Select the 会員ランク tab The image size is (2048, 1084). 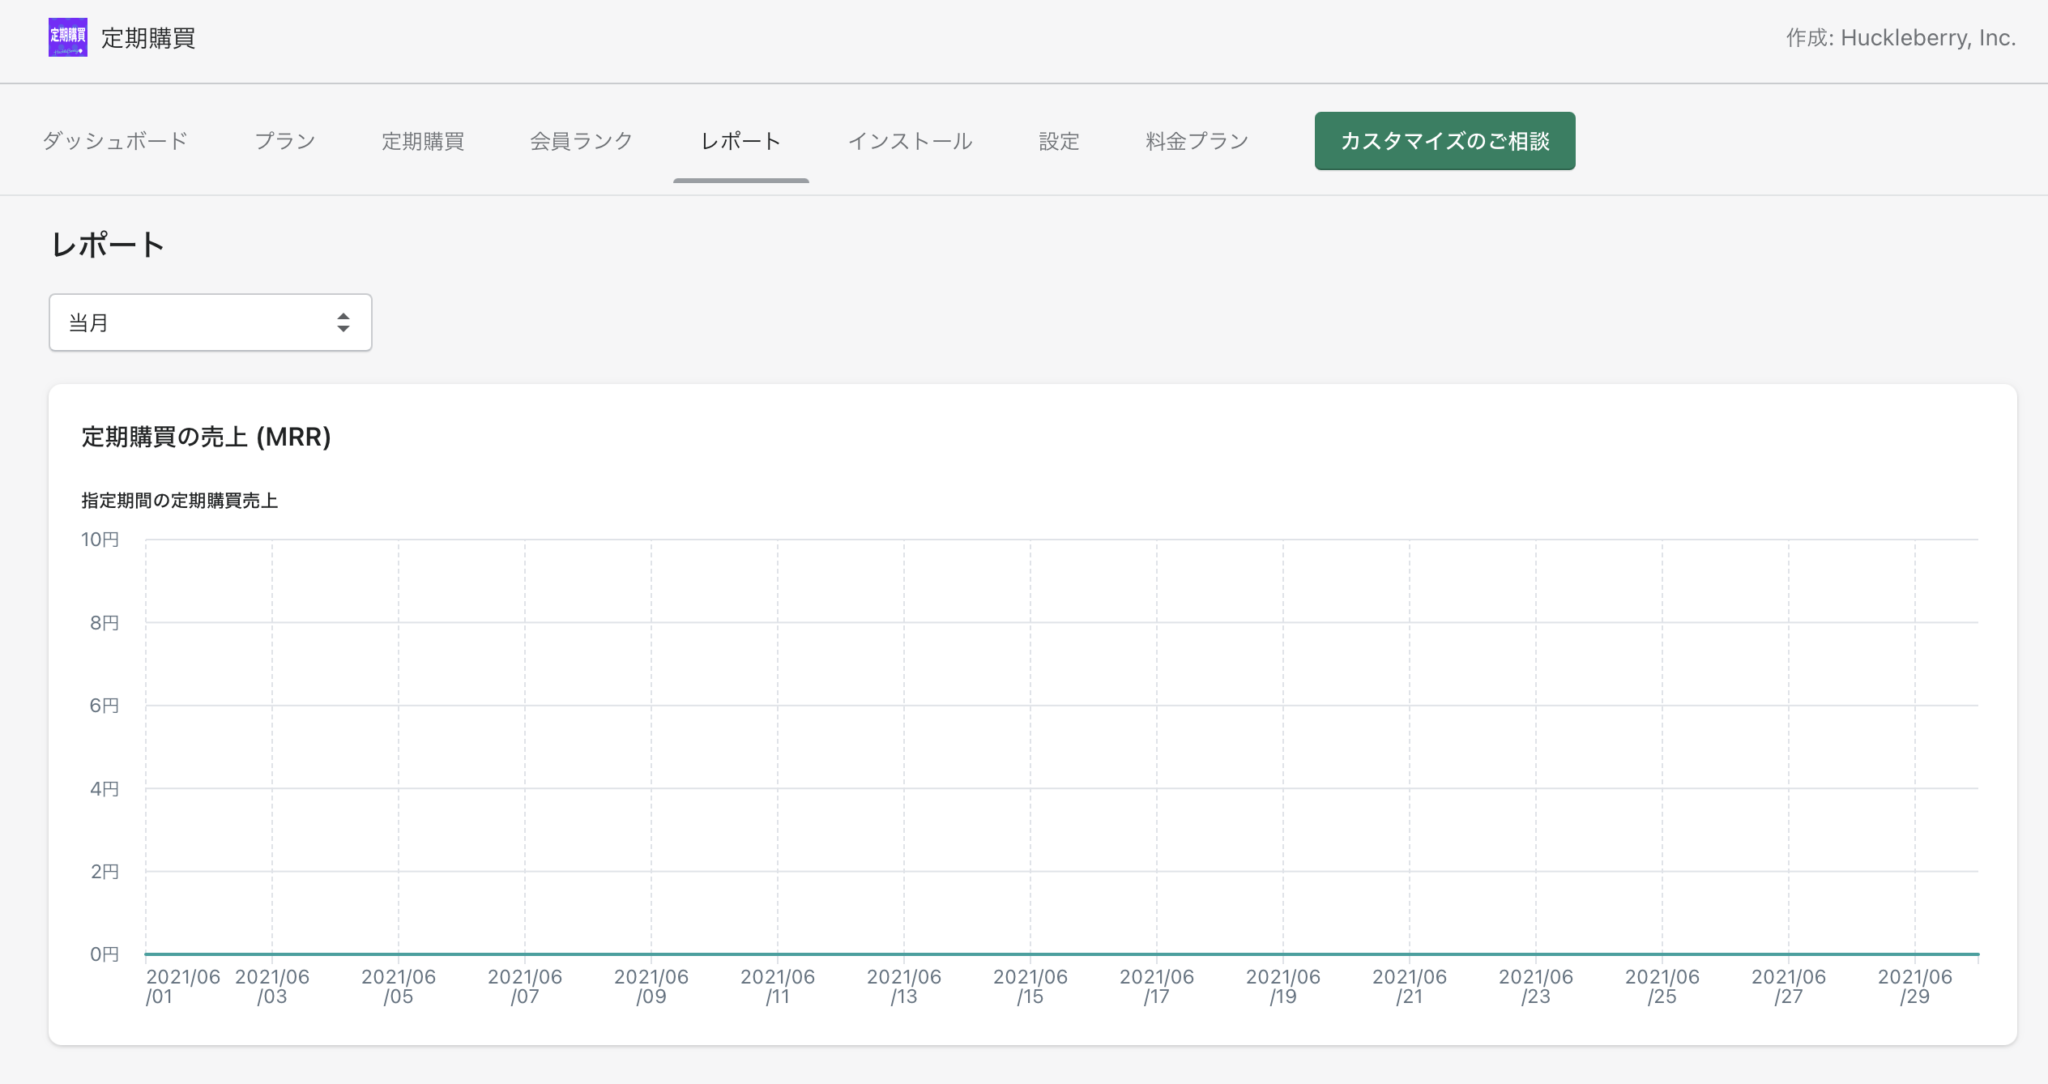coord(581,141)
